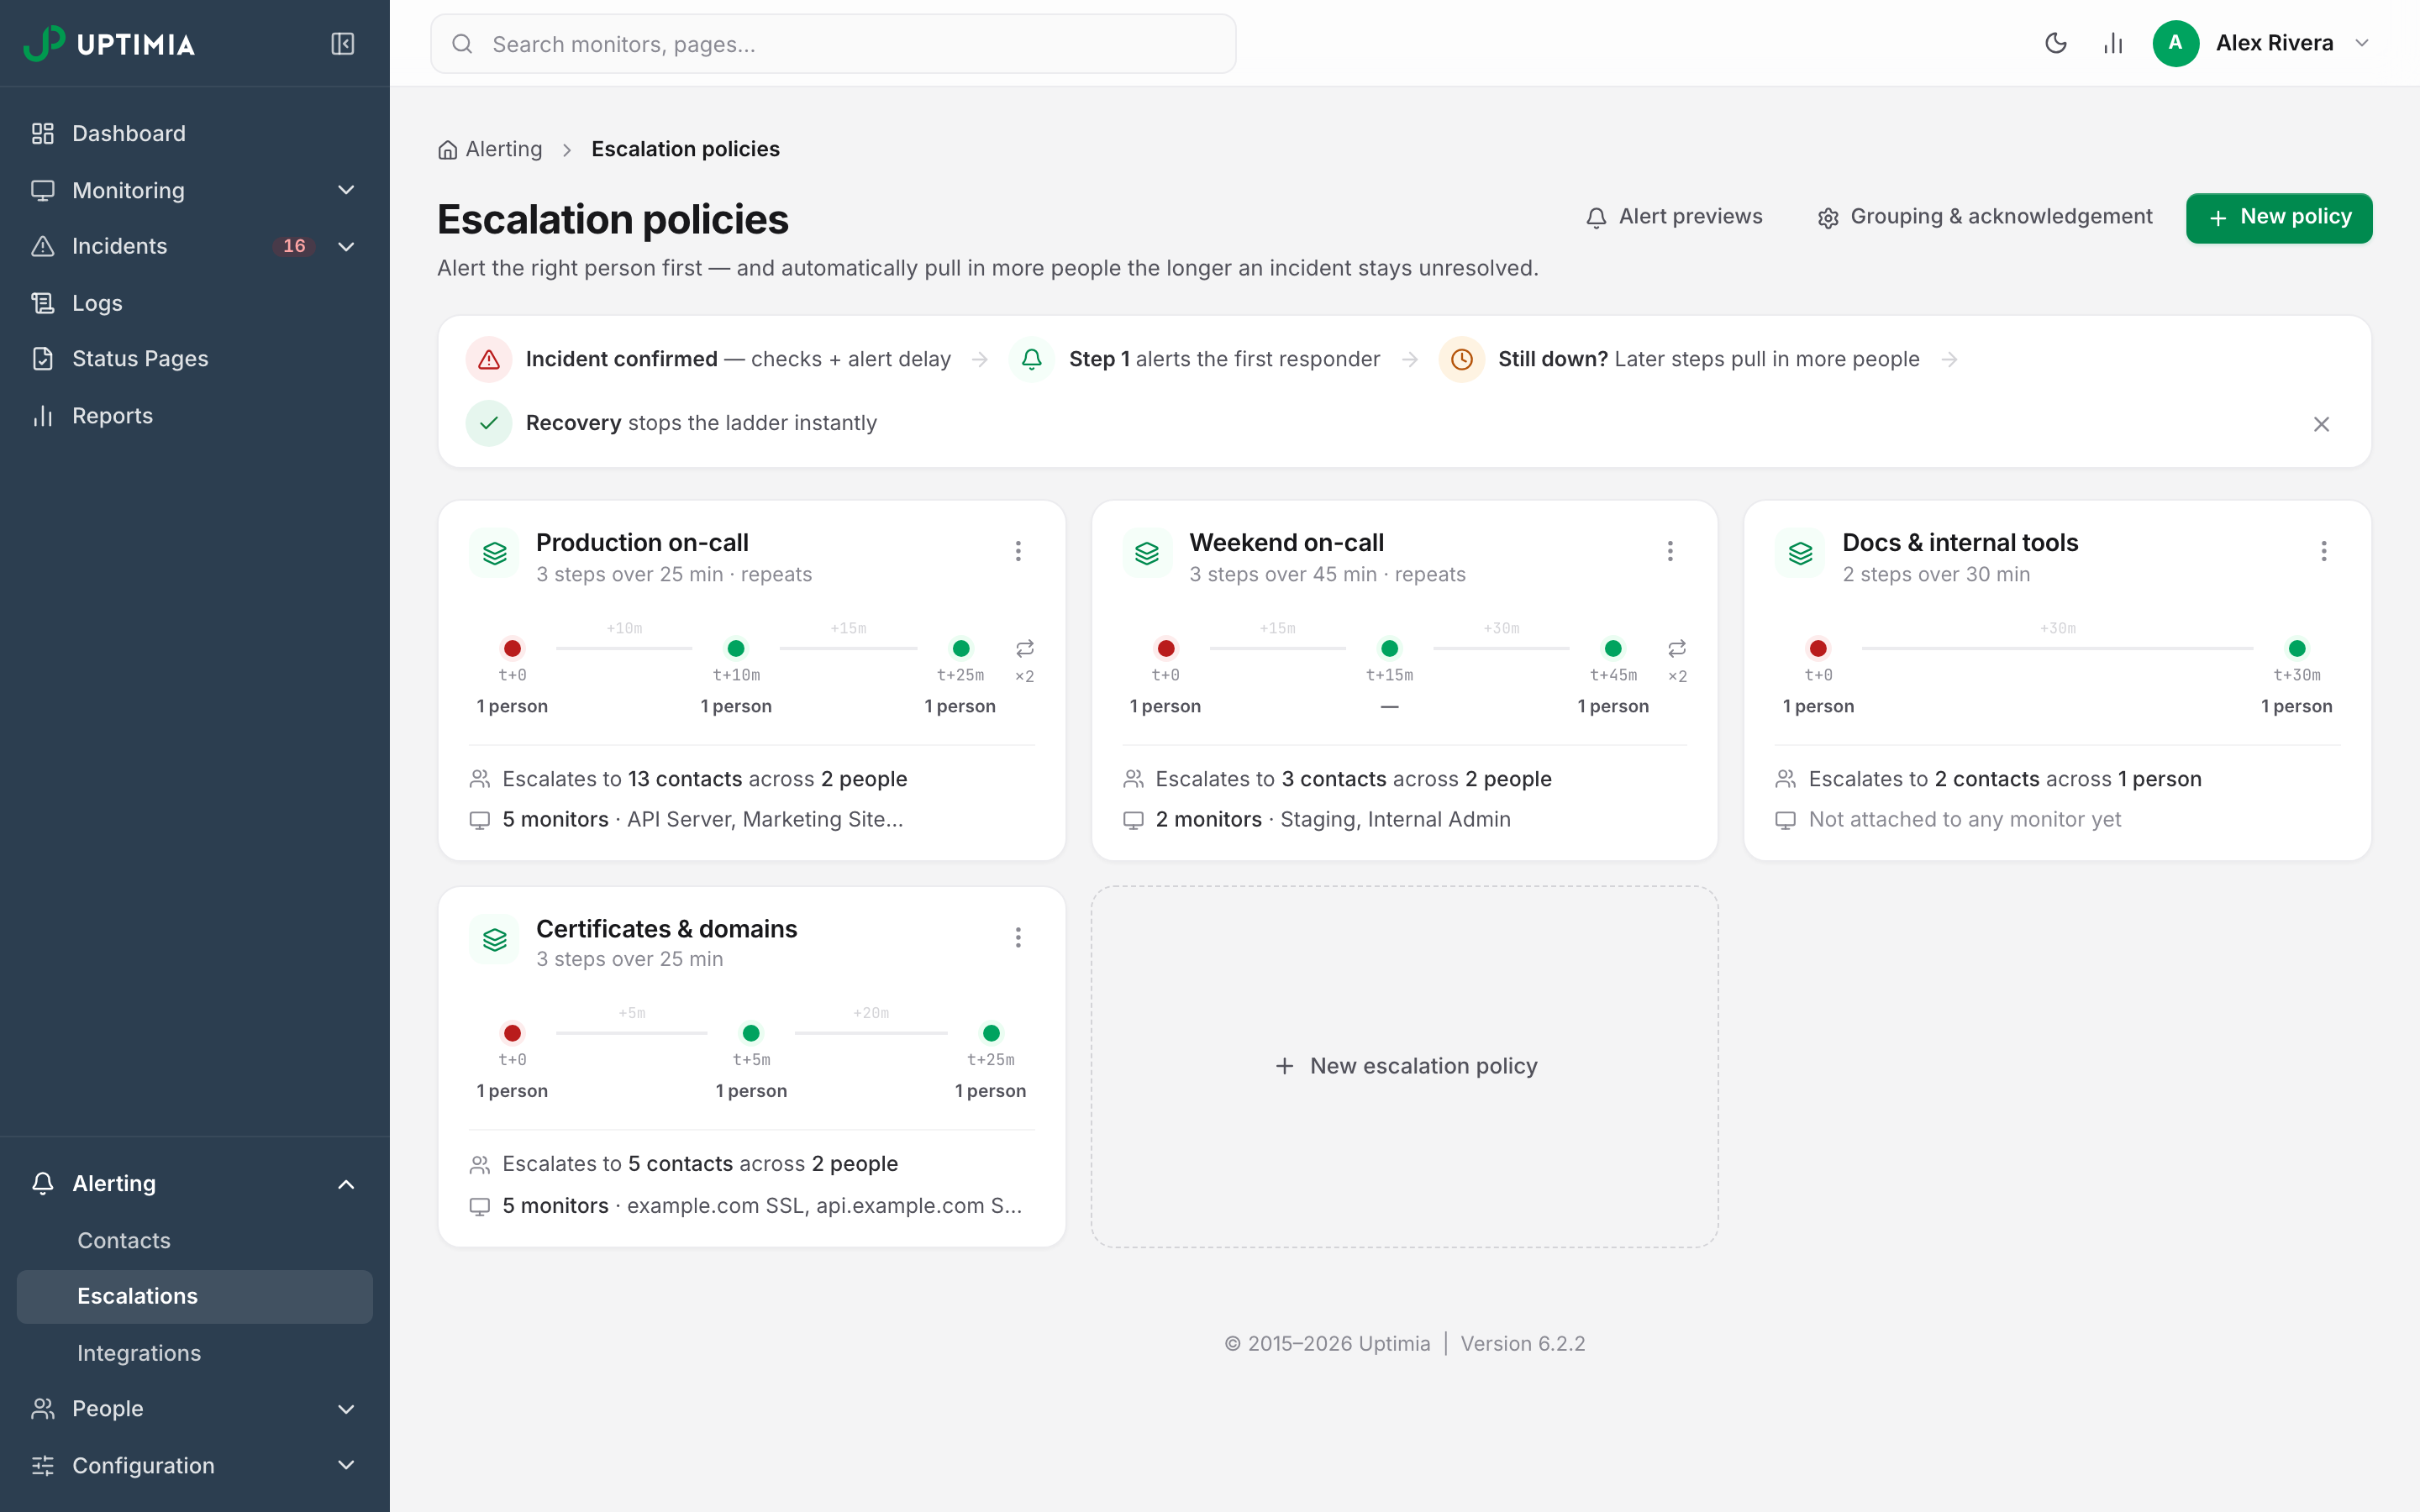This screenshot has width=2420, height=1512.
Task: Go to the Contacts subpage
Action: pos(195,1240)
